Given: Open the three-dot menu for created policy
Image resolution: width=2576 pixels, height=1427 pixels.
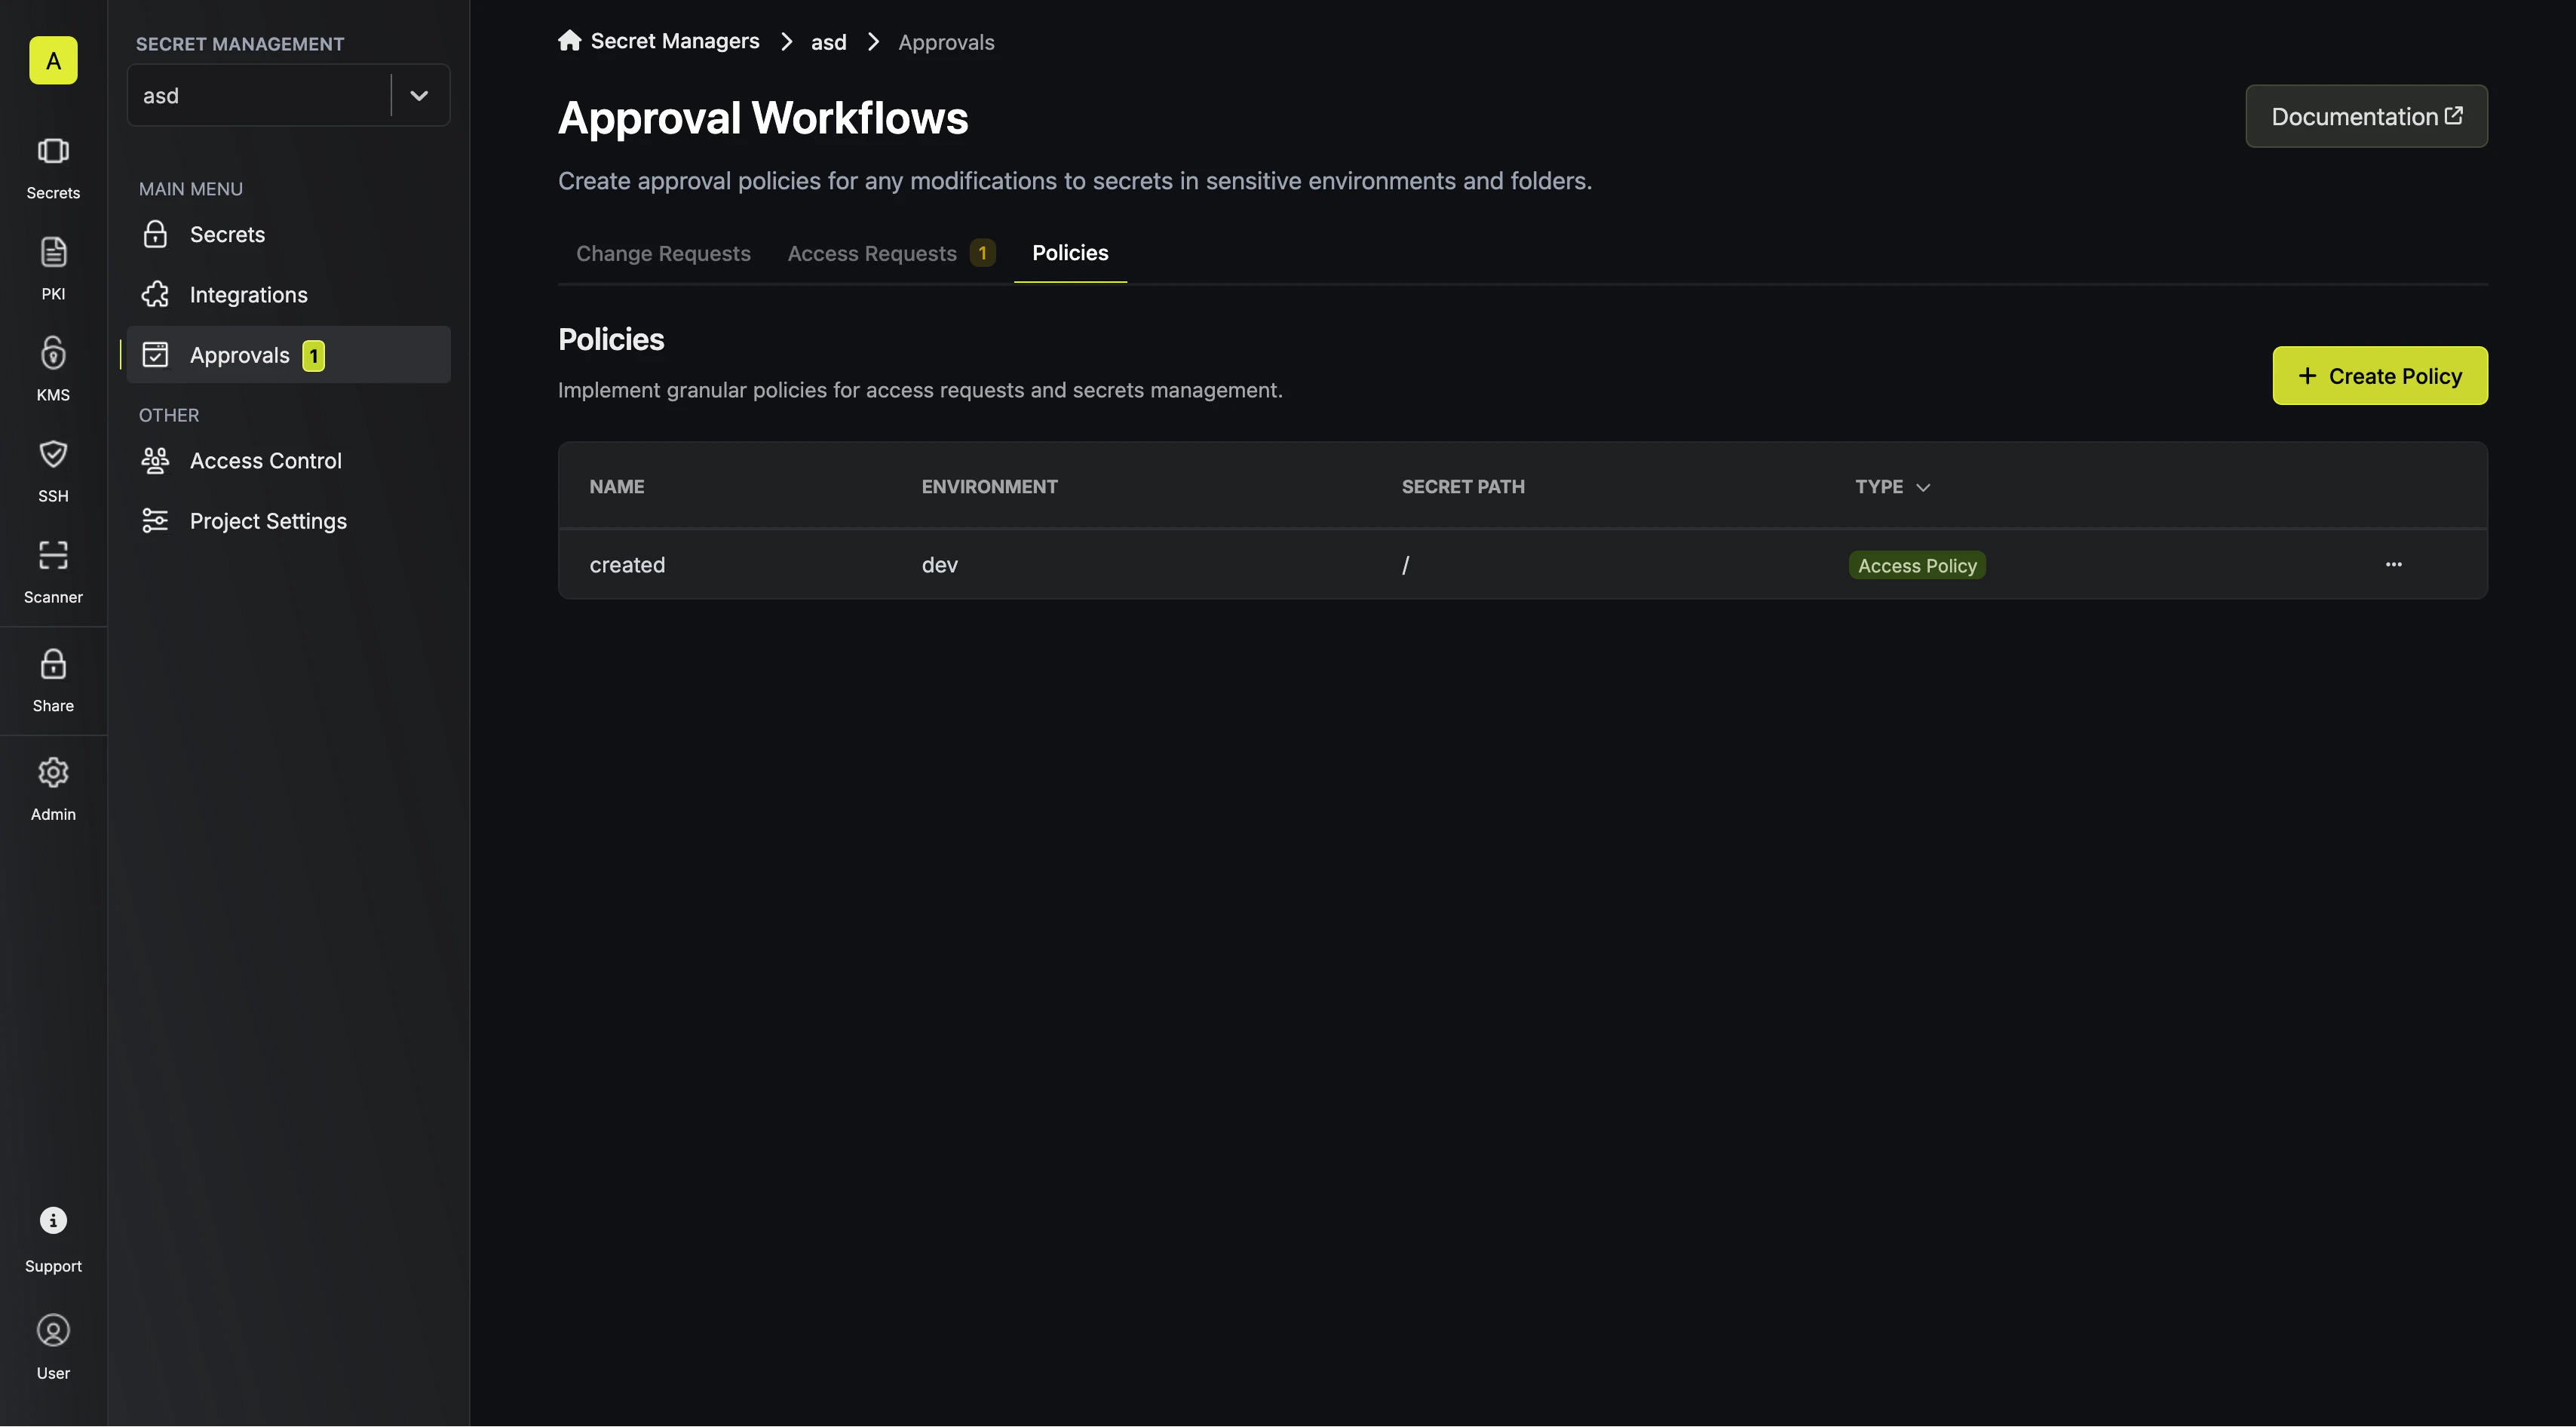Looking at the screenshot, I should (2393, 564).
